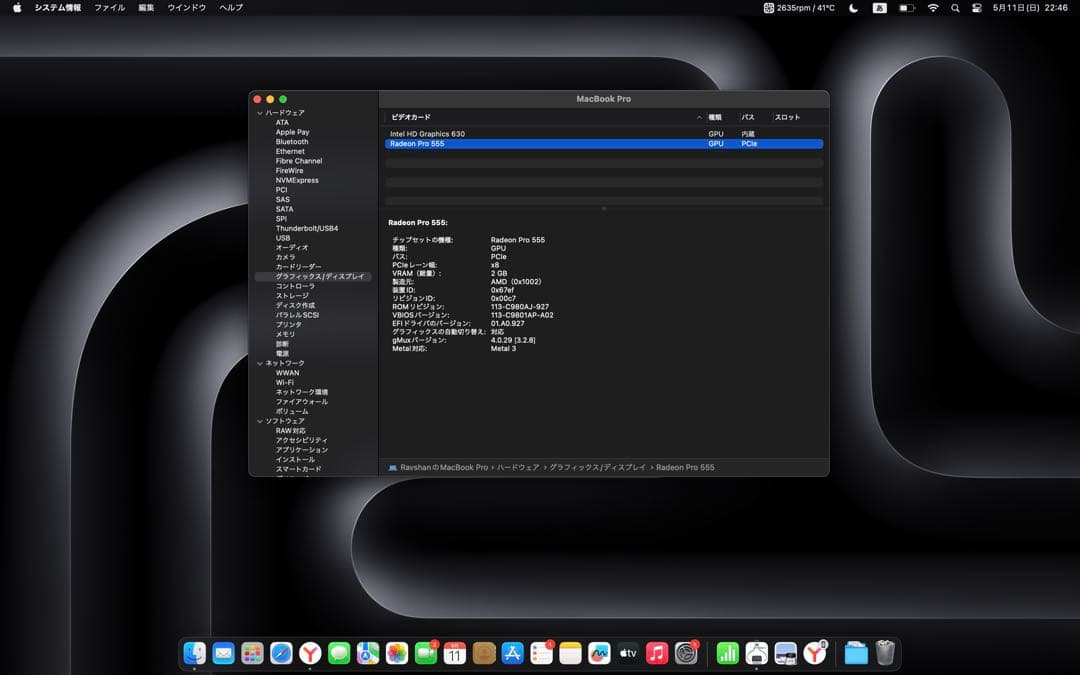The image size is (1080, 675).
Task: Open Finder from the Dock
Action: (x=195, y=652)
